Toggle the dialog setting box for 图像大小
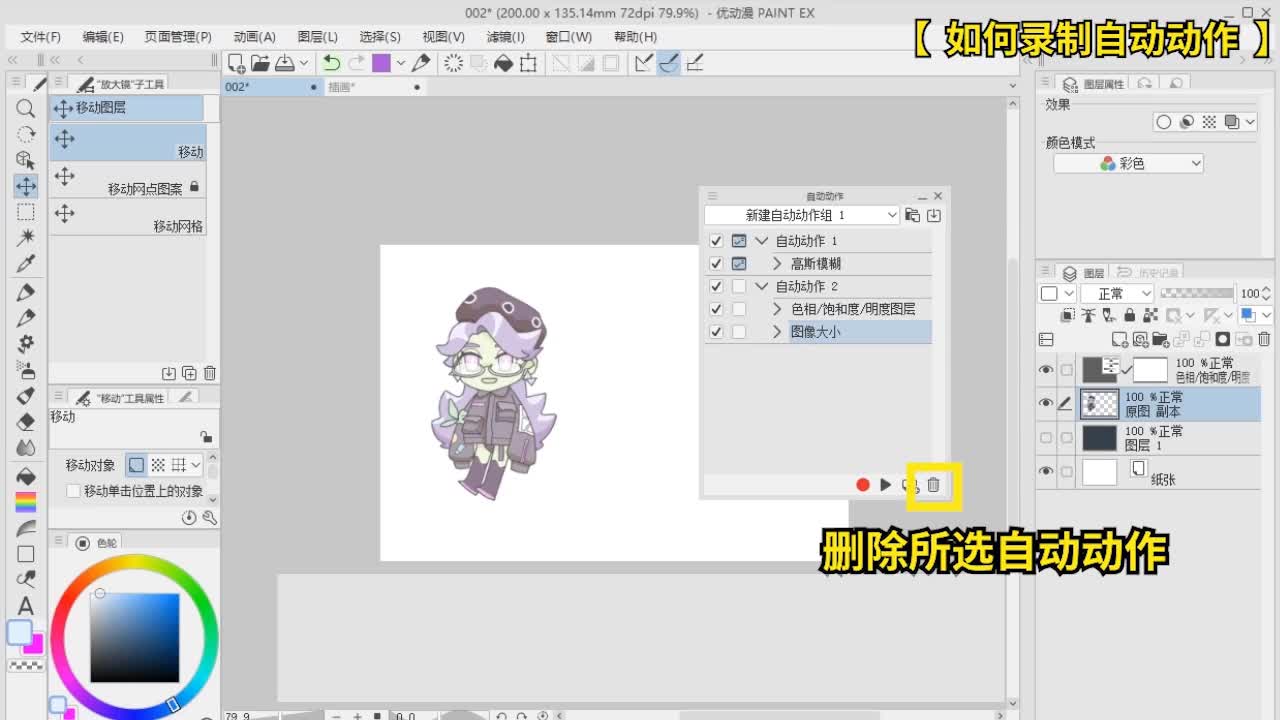The width and height of the screenshot is (1280, 720). pos(739,332)
